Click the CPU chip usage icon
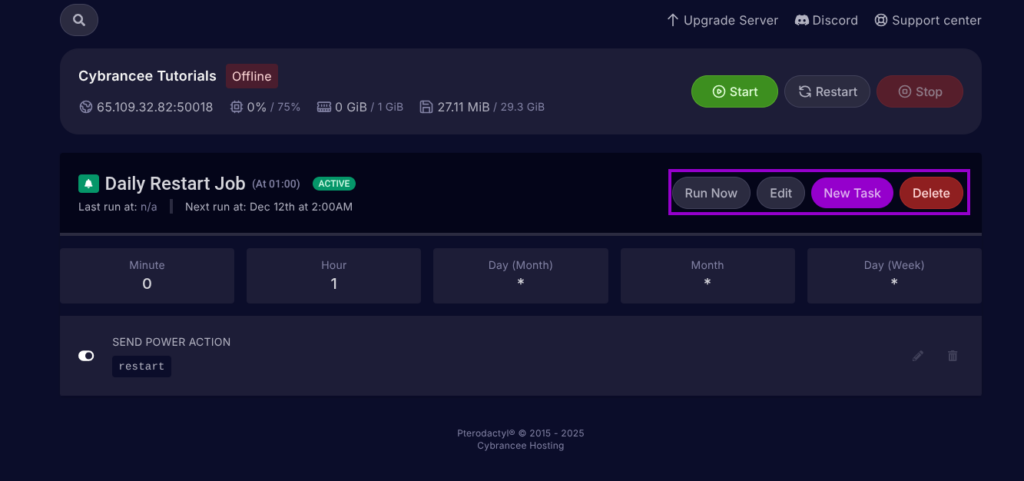1024x481 pixels. 236,107
